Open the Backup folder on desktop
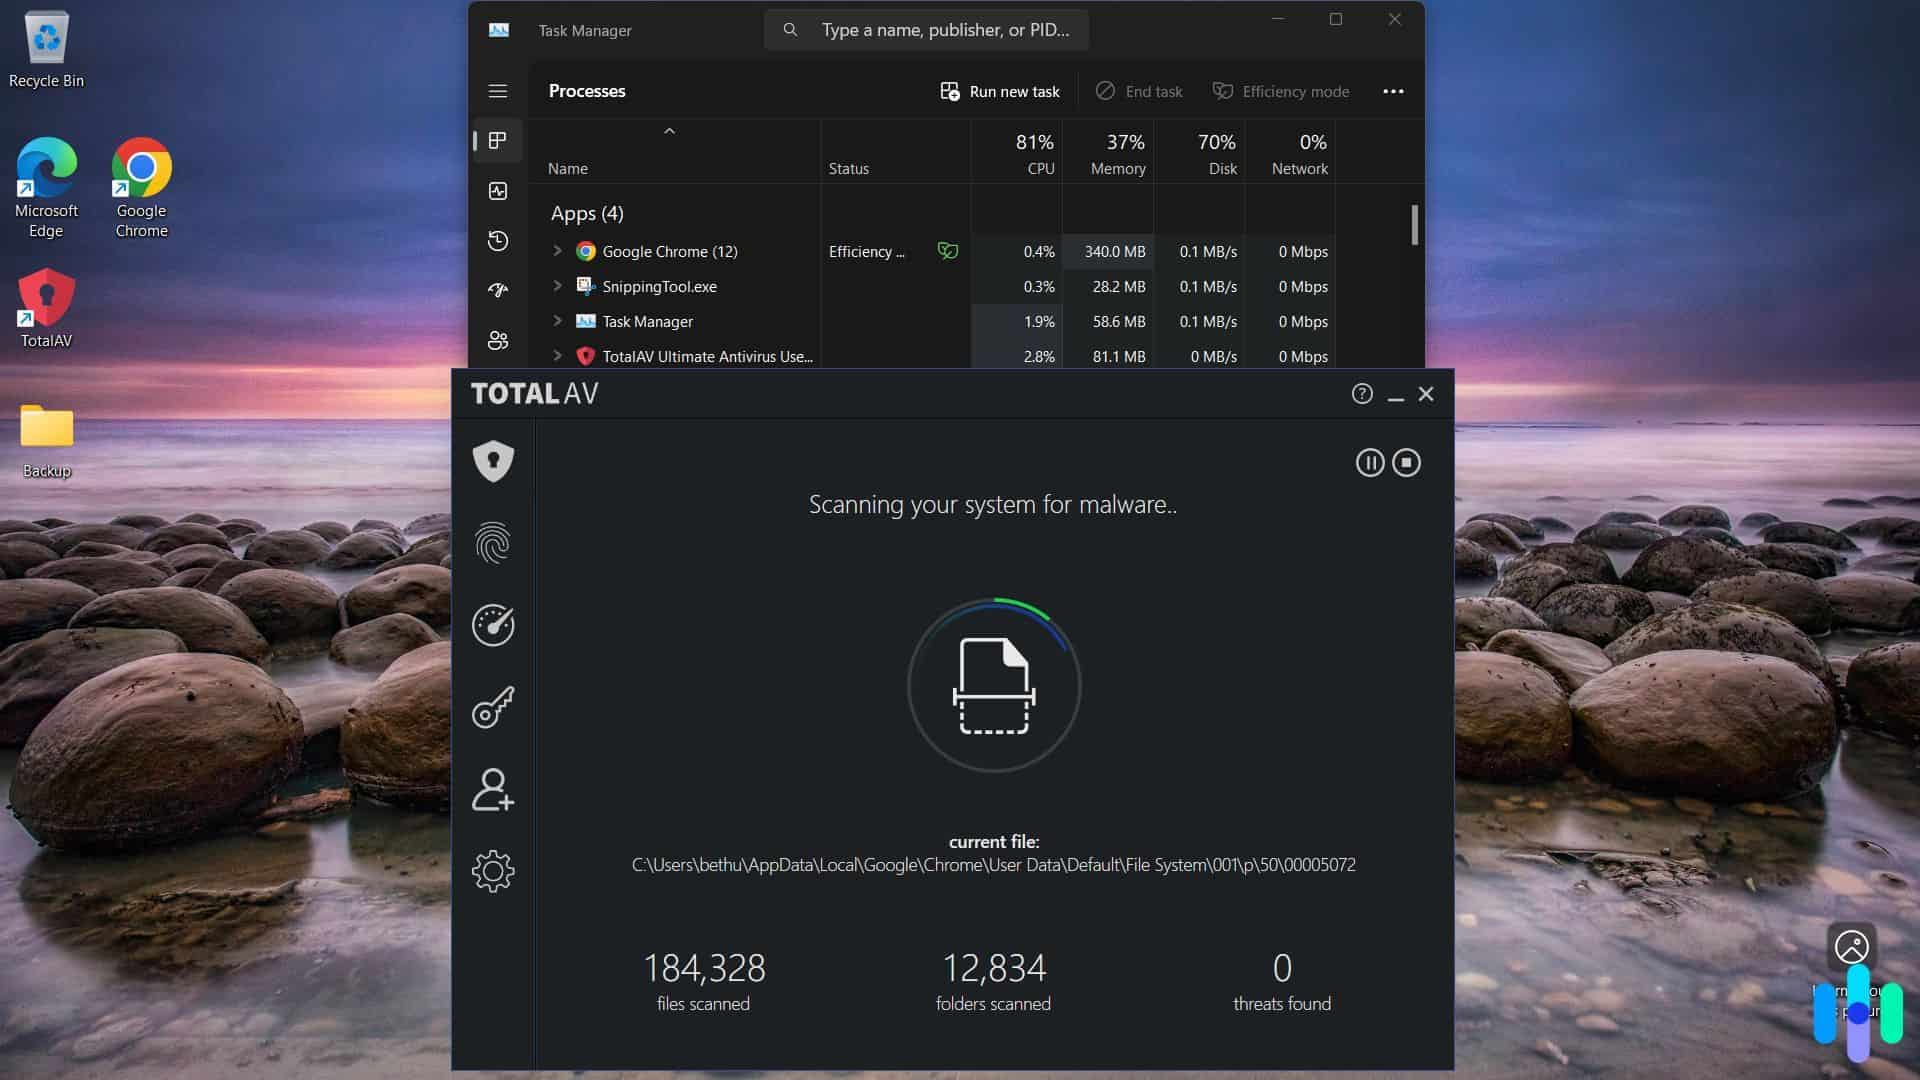The image size is (1920, 1080). click(46, 440)
